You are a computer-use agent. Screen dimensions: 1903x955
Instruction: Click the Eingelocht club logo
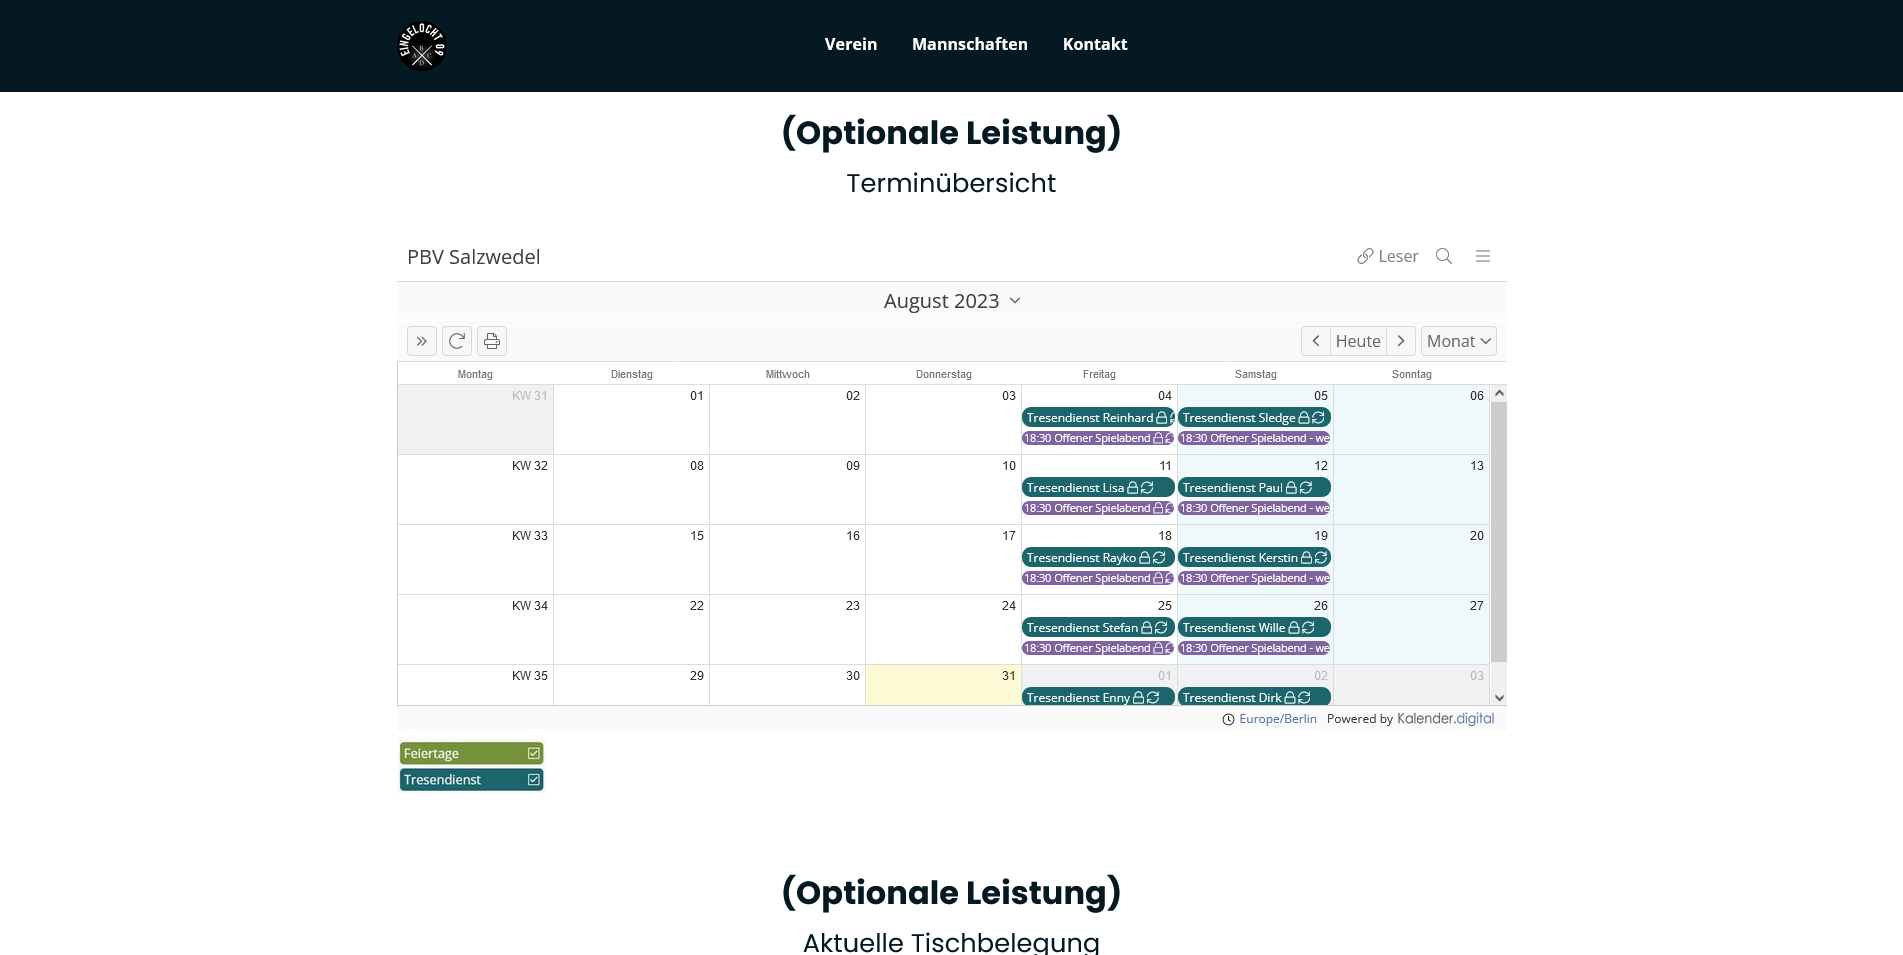[422, 46]
